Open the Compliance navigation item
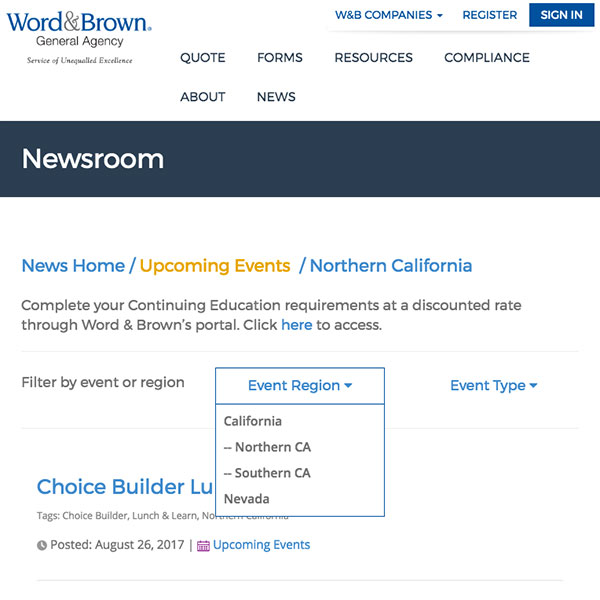 click(x=487, y=58)
